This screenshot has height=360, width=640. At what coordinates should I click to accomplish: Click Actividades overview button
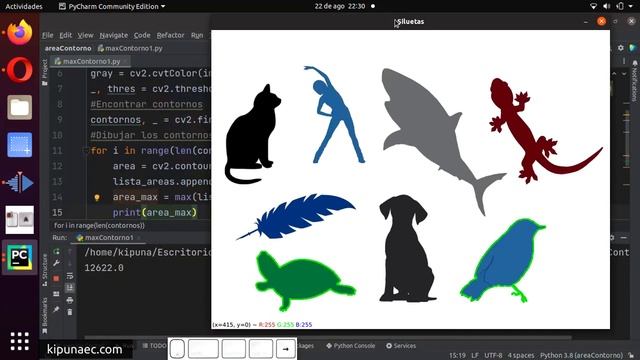pyautogui.click(x=24, y=7)
